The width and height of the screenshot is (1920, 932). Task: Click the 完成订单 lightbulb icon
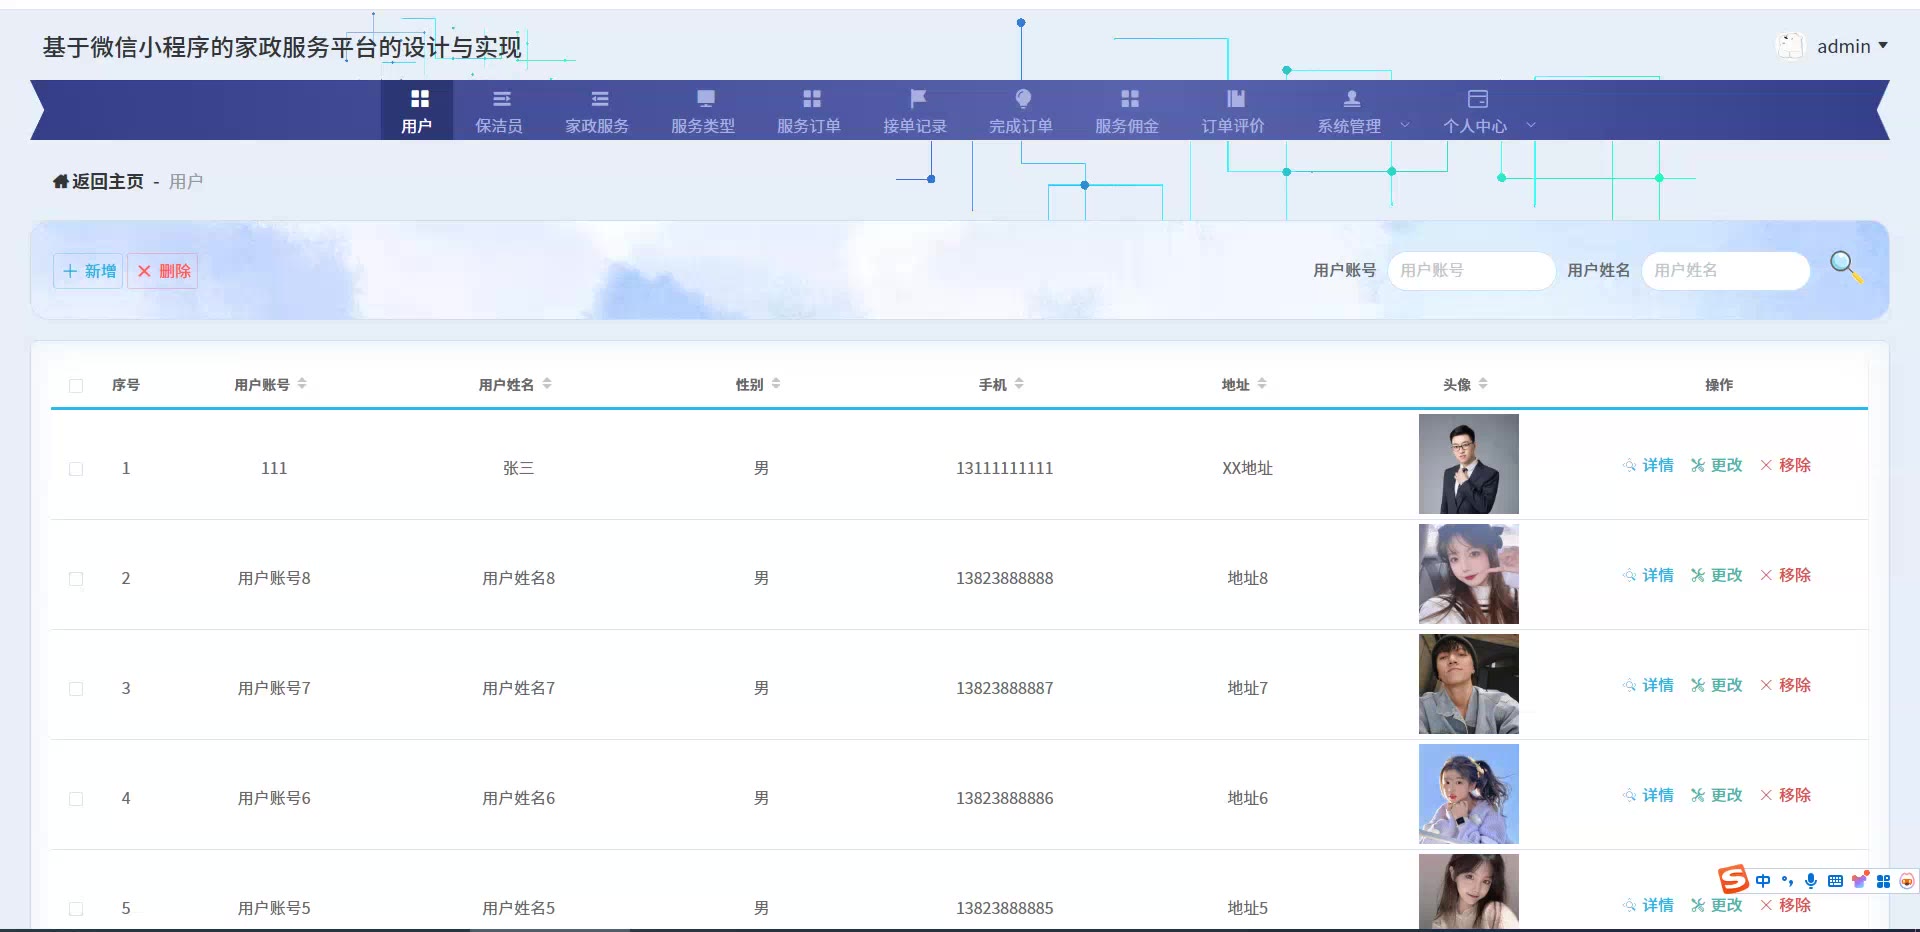point(1022,99)
